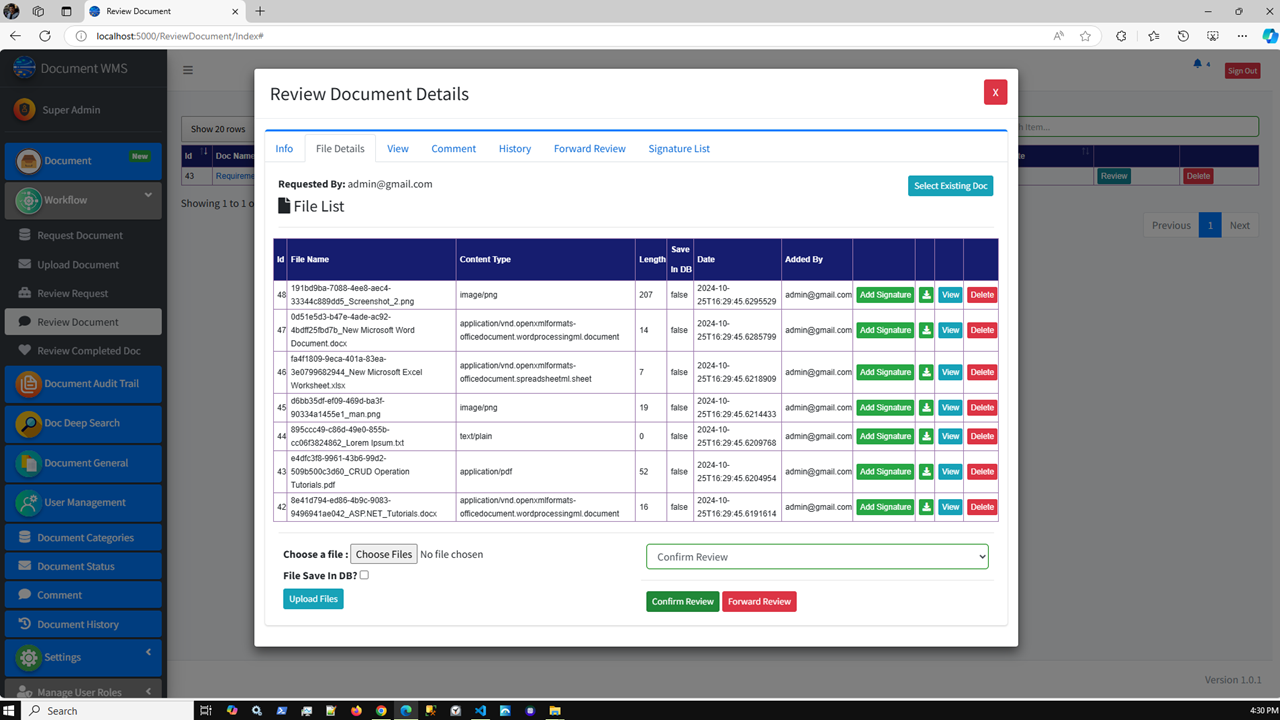Open the History tab
Screen dimensions: 1280x720
[514, 148]
